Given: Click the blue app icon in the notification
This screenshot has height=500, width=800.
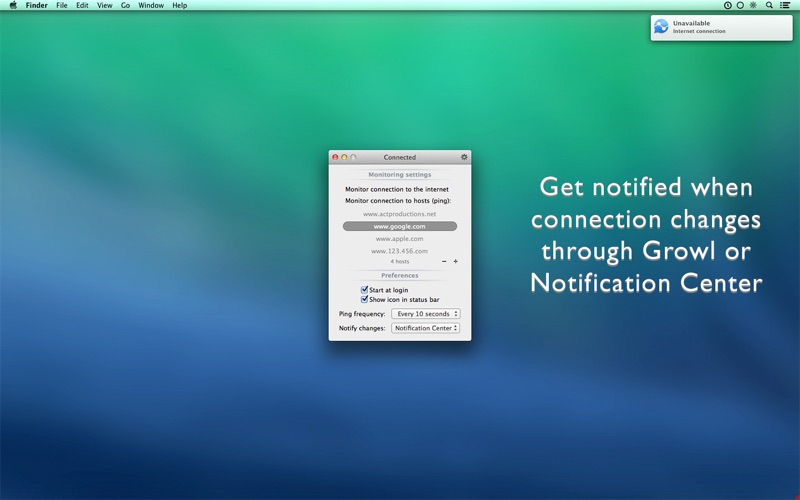Looking at the screenshot, I should [661, 27].
